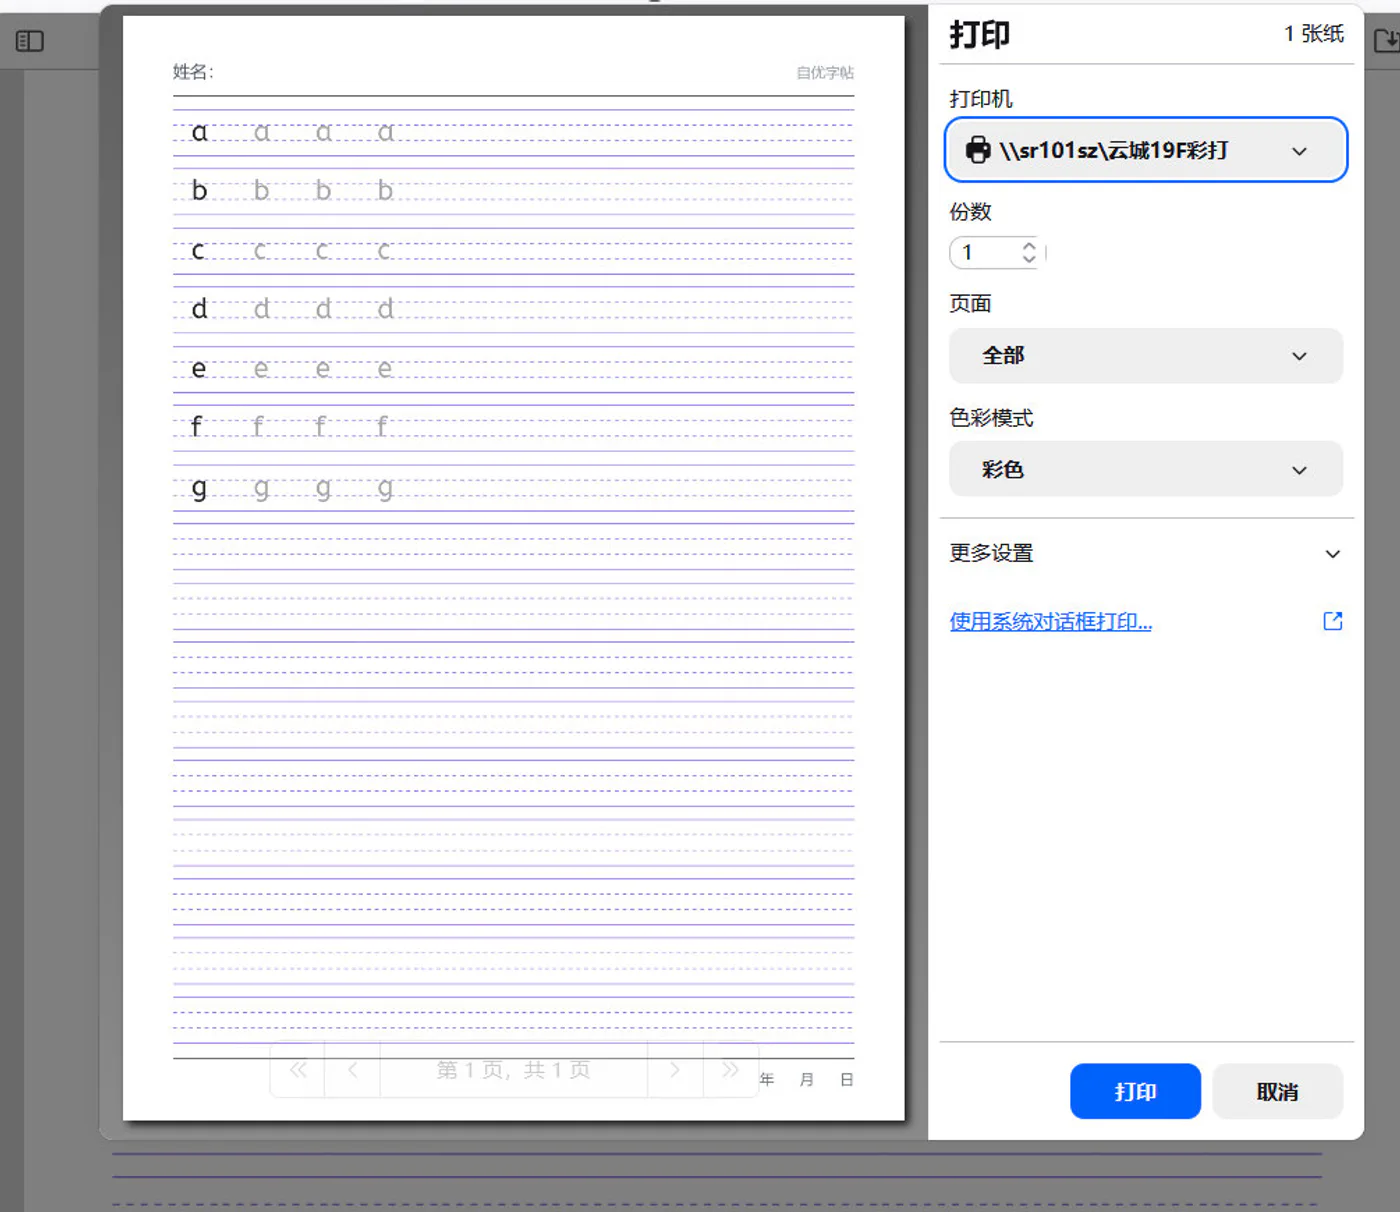Image resolution: width=1400 pixels, height=1212 pixels.
Task: Click the 份数 label
Action: (x=970, y=212)
